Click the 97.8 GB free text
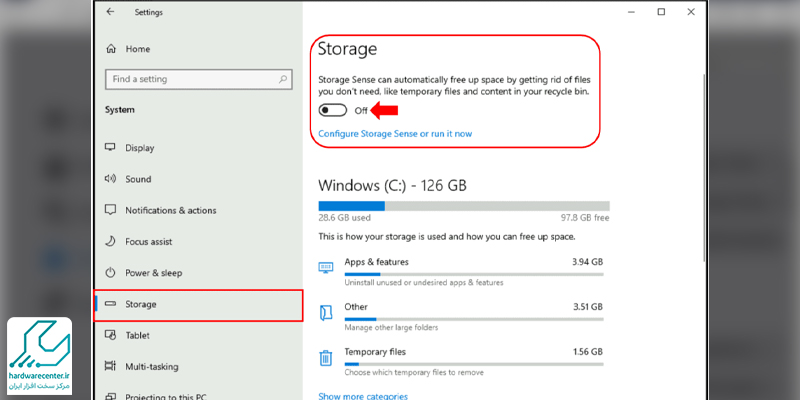 (x=585, y=218)
